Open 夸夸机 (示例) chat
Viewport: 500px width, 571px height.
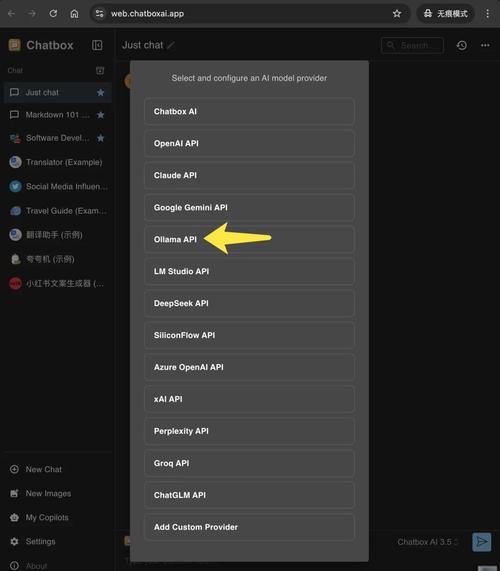coord(58,259)
